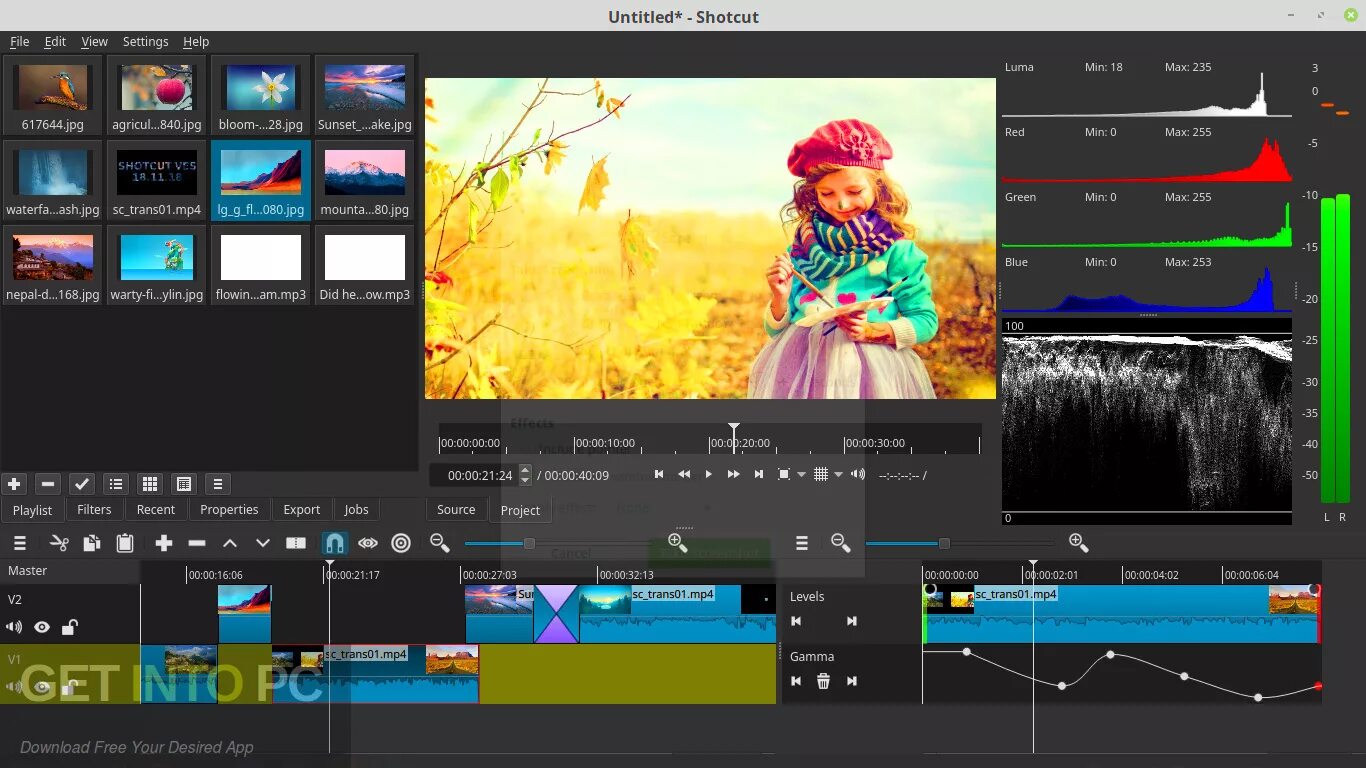Toggle the player grid overlay icon
This screenshot has height=768, width=1366.
tap(821, 474)
